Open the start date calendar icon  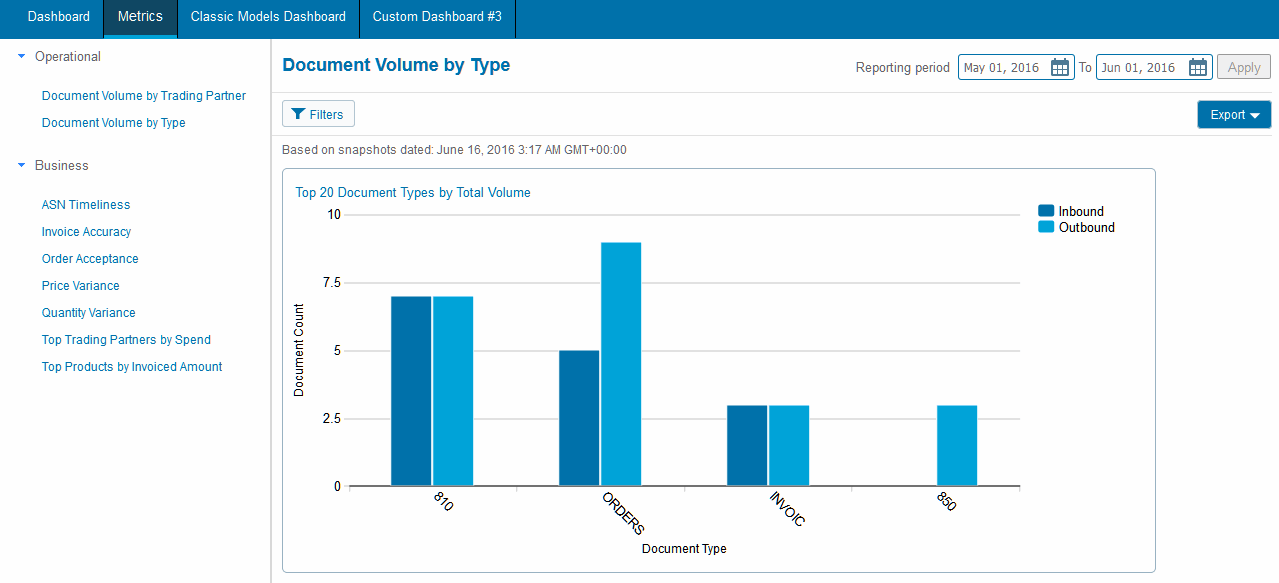pyautogui.click(x=1060, y=68)
